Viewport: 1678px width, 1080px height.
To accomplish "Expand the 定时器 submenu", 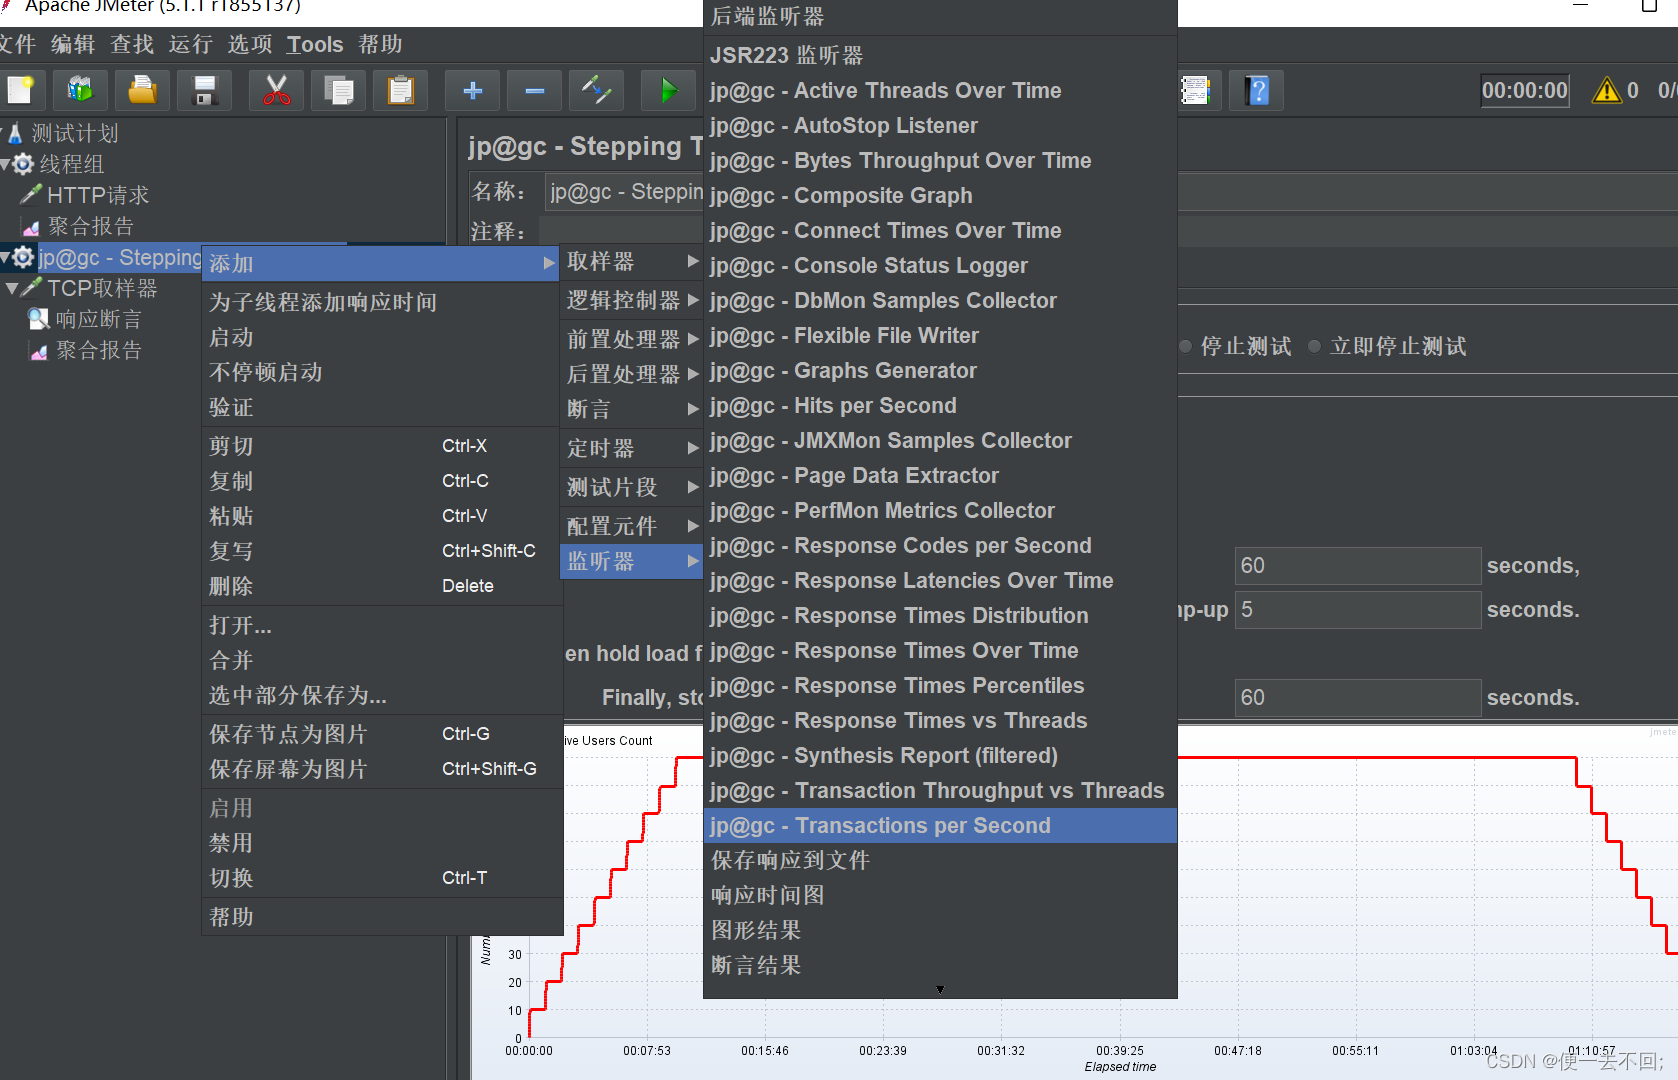I will 631,448.
